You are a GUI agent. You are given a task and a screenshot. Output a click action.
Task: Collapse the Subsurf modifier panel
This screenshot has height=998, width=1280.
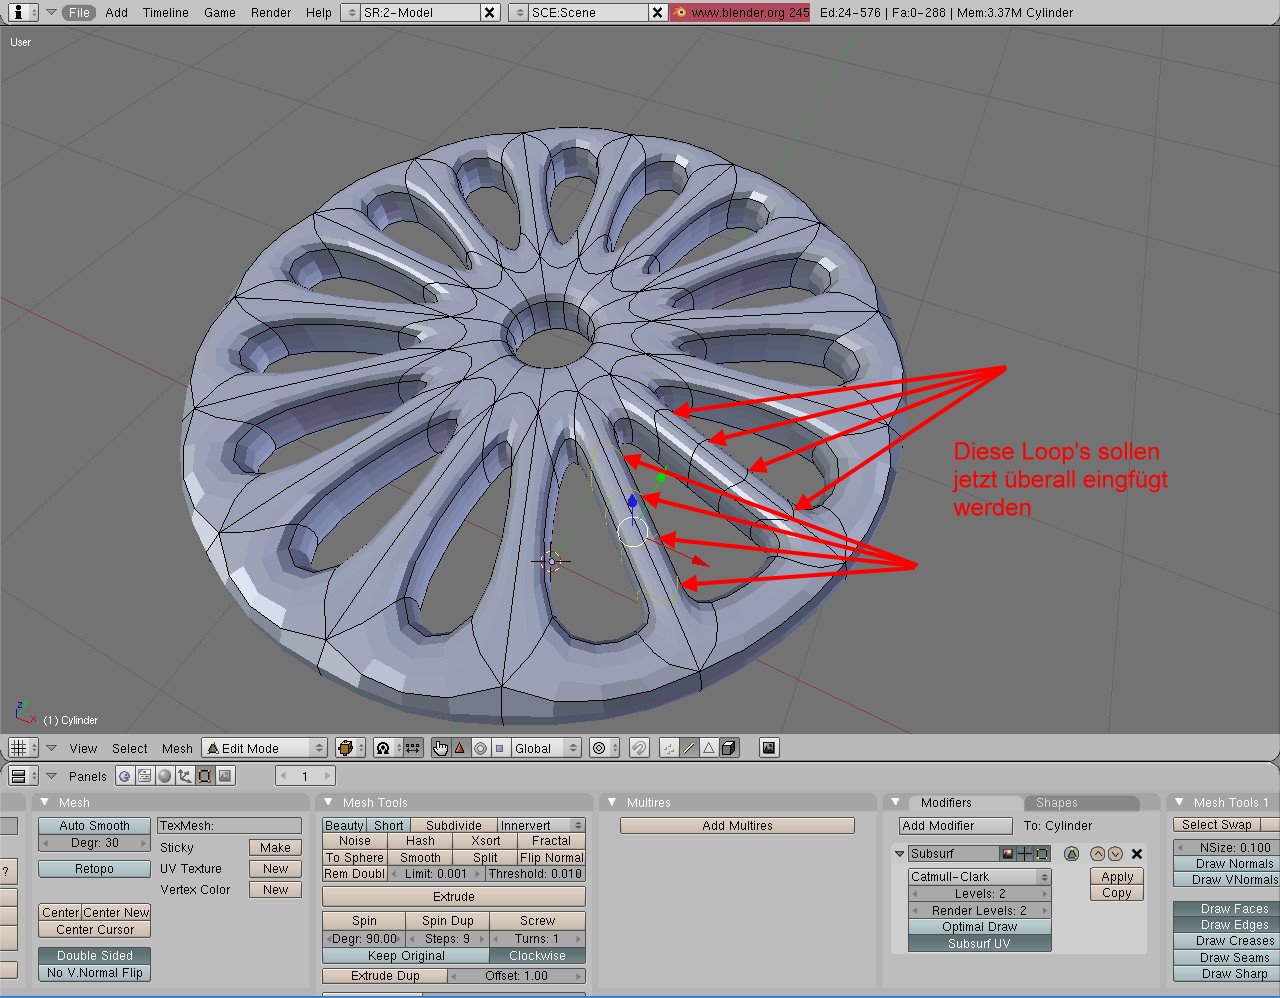coord(900,854)
